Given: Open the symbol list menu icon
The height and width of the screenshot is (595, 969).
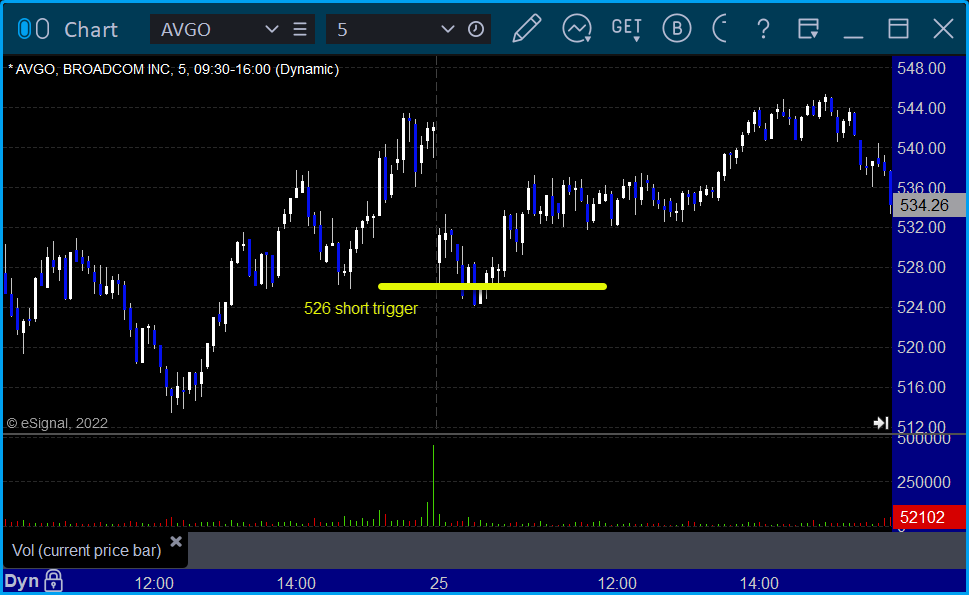Looking at the screenshot, I should pyautogui.click(x=300, y=29).
